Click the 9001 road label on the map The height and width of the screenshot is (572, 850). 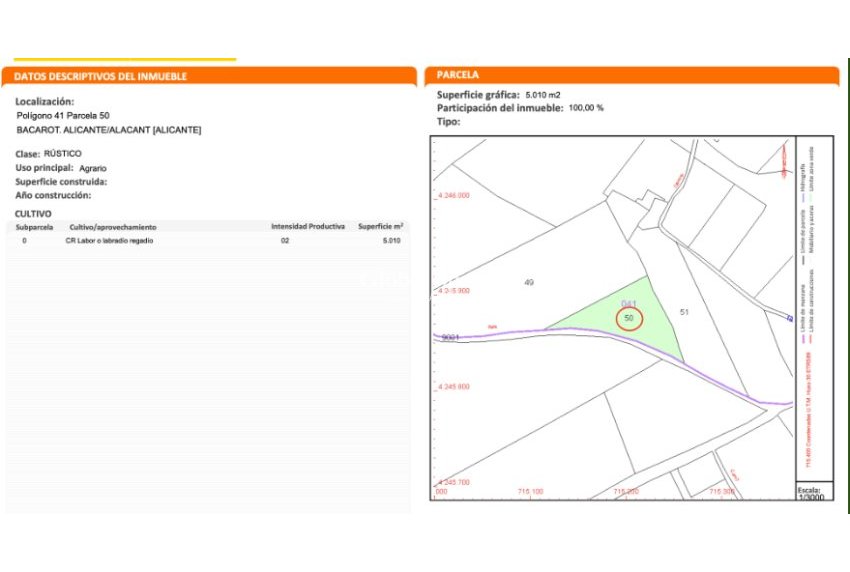point(449,338)
